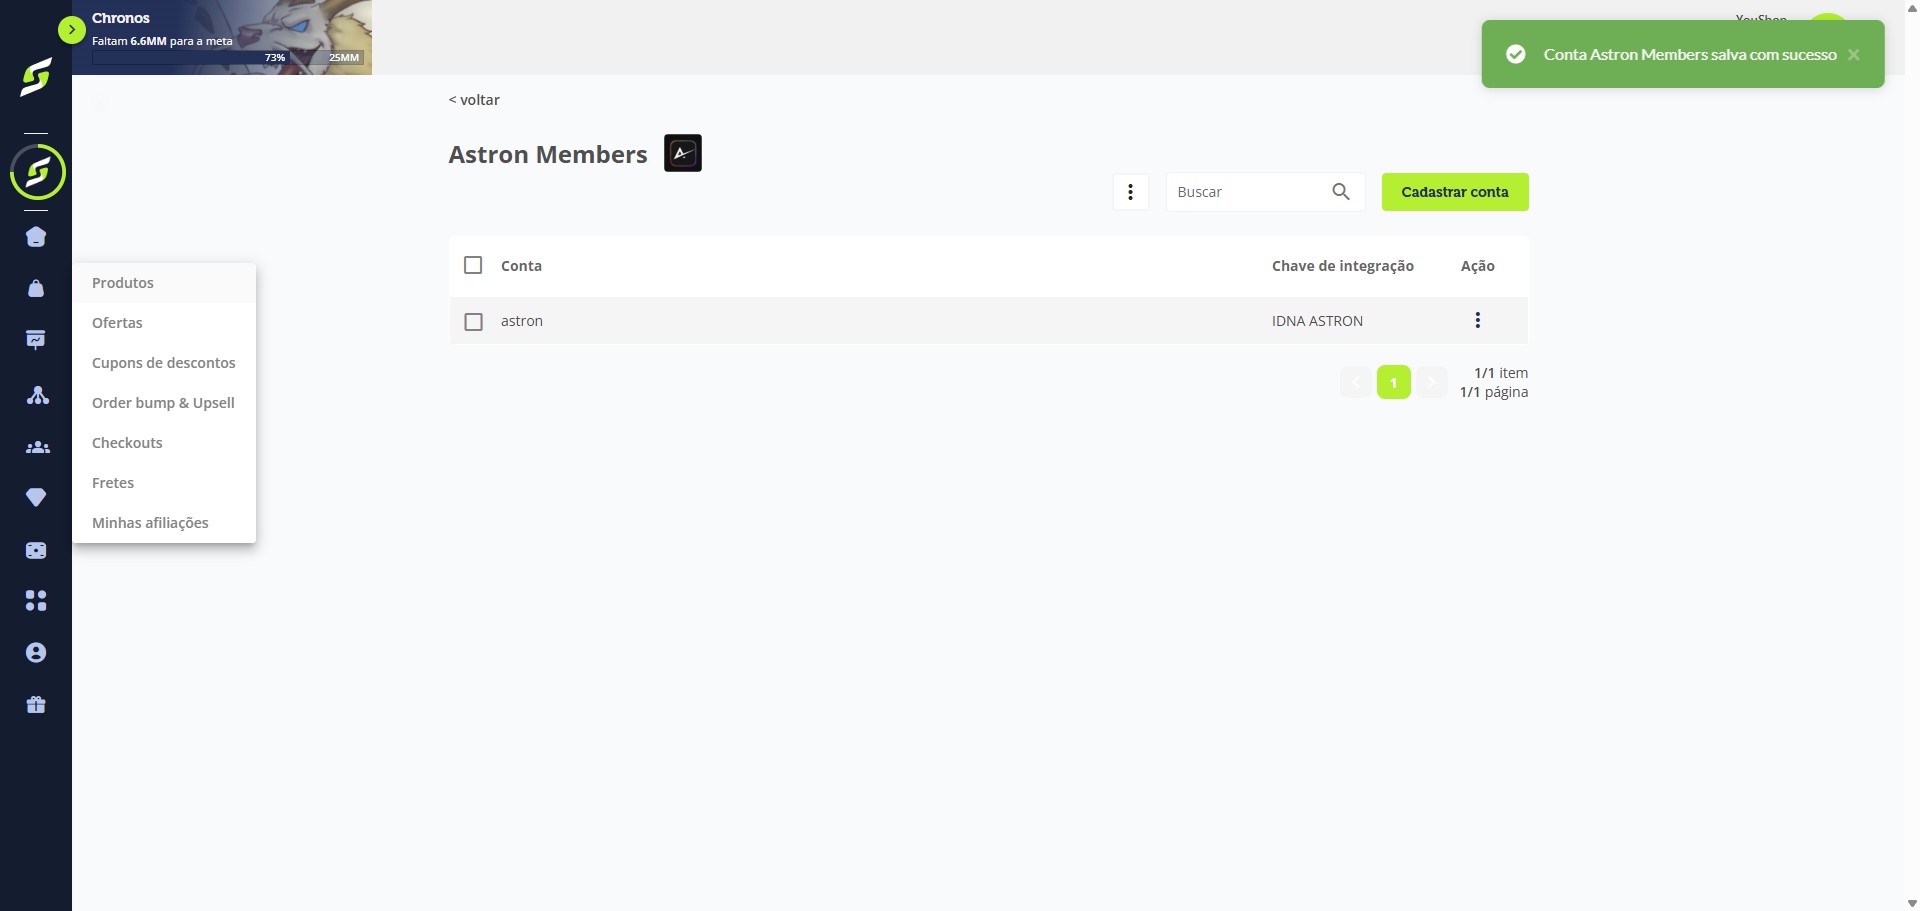Click the Cadastrar conta button
The width and height of the screenshot is (1920, 911).
(x=1455, y=192)
